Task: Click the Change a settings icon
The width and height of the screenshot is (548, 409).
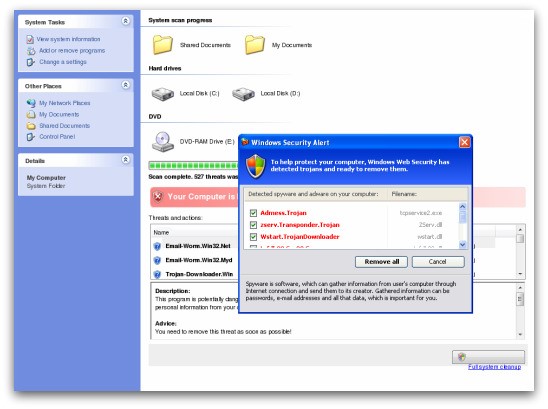Action: pos(31,62)
